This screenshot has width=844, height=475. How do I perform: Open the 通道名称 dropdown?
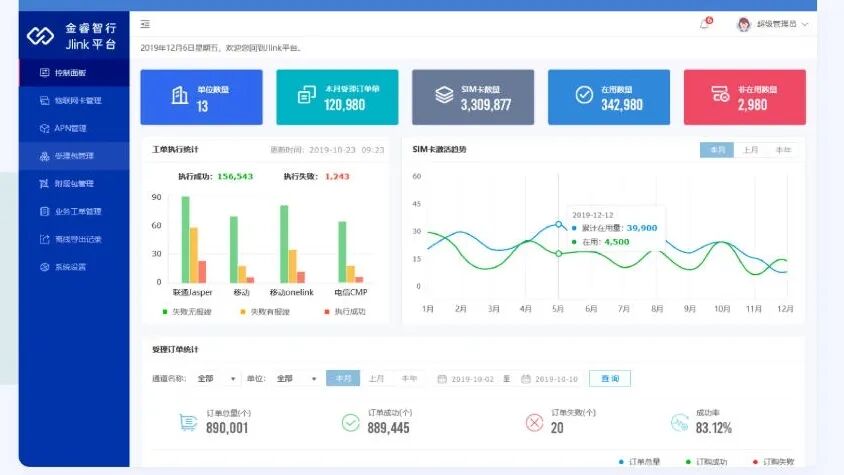click(217, 379)
